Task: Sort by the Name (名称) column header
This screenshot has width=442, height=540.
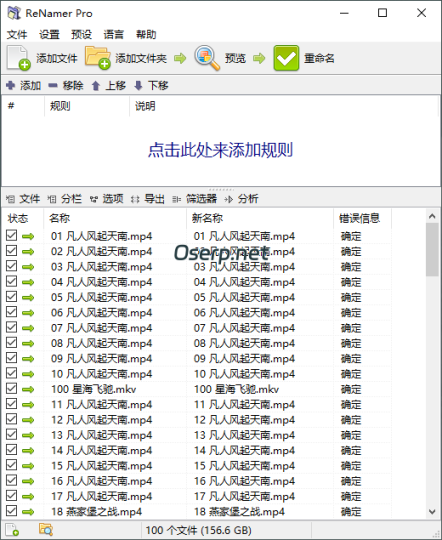Action: click(115, 218)
